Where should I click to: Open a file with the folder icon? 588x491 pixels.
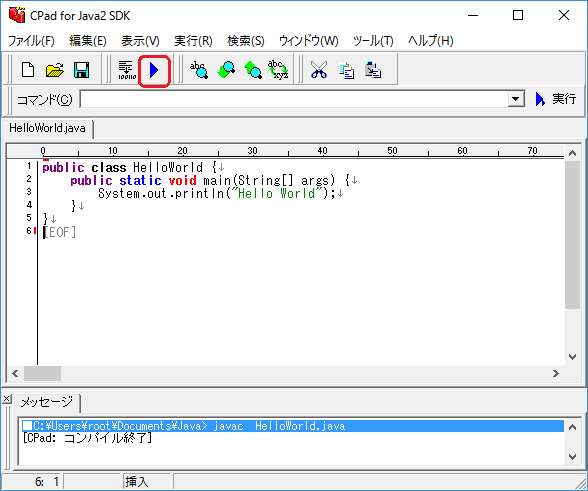[54, 70]
